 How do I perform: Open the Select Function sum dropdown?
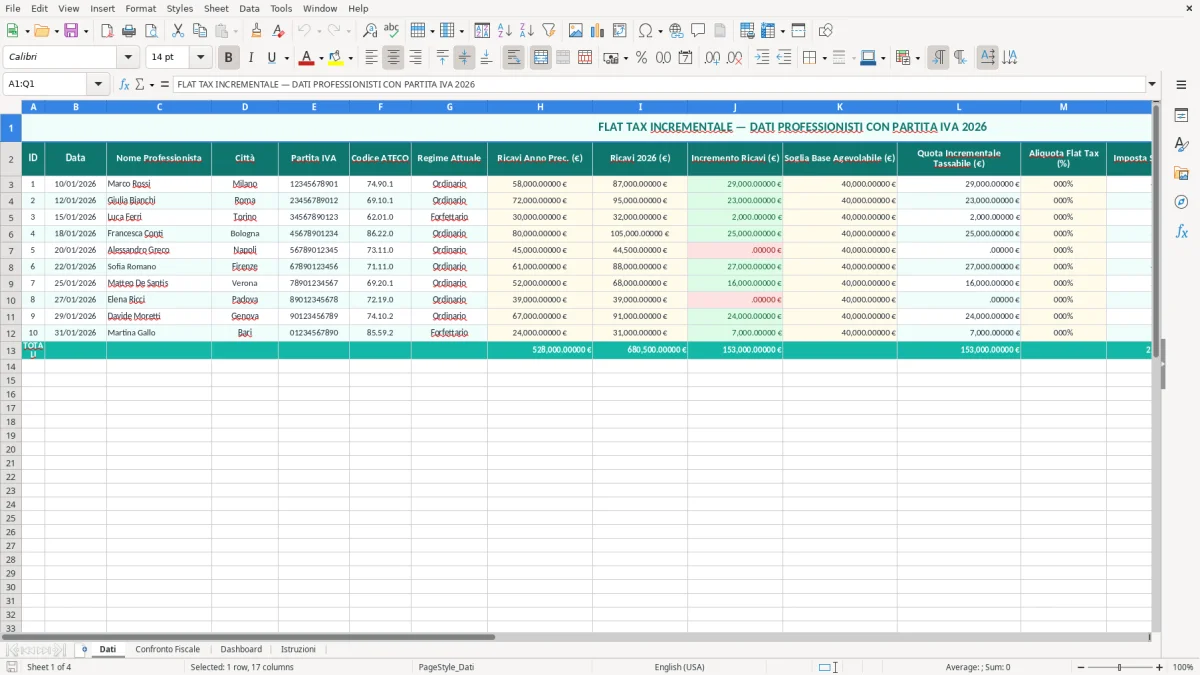(150, 84)
